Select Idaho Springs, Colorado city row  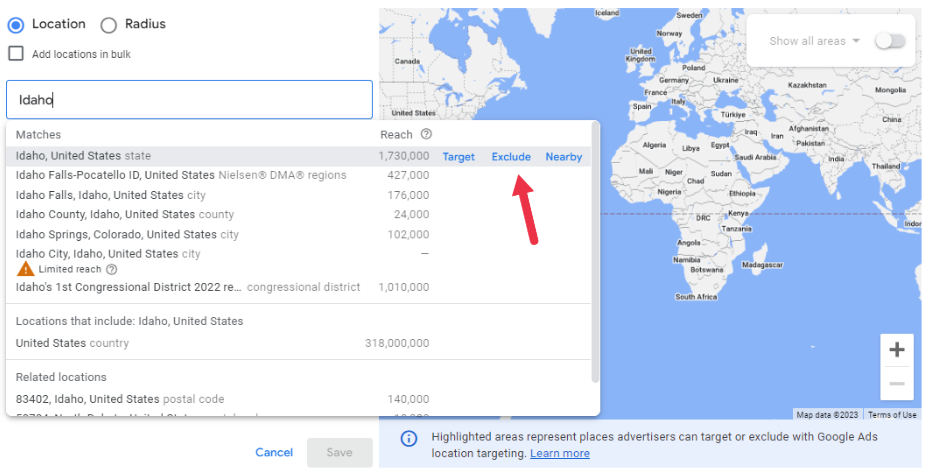[298, 234]
